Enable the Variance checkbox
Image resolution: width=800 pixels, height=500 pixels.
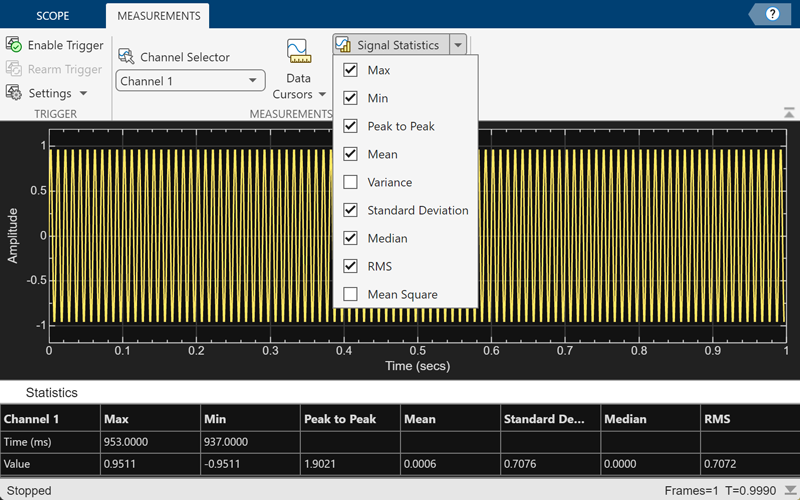350,182
